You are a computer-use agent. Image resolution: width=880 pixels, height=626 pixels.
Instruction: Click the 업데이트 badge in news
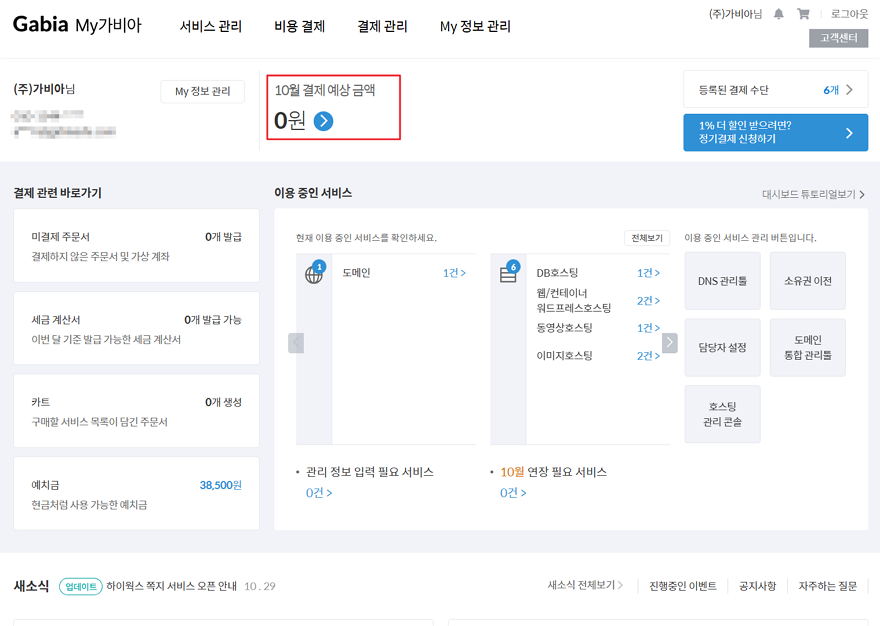coord(81,586)
